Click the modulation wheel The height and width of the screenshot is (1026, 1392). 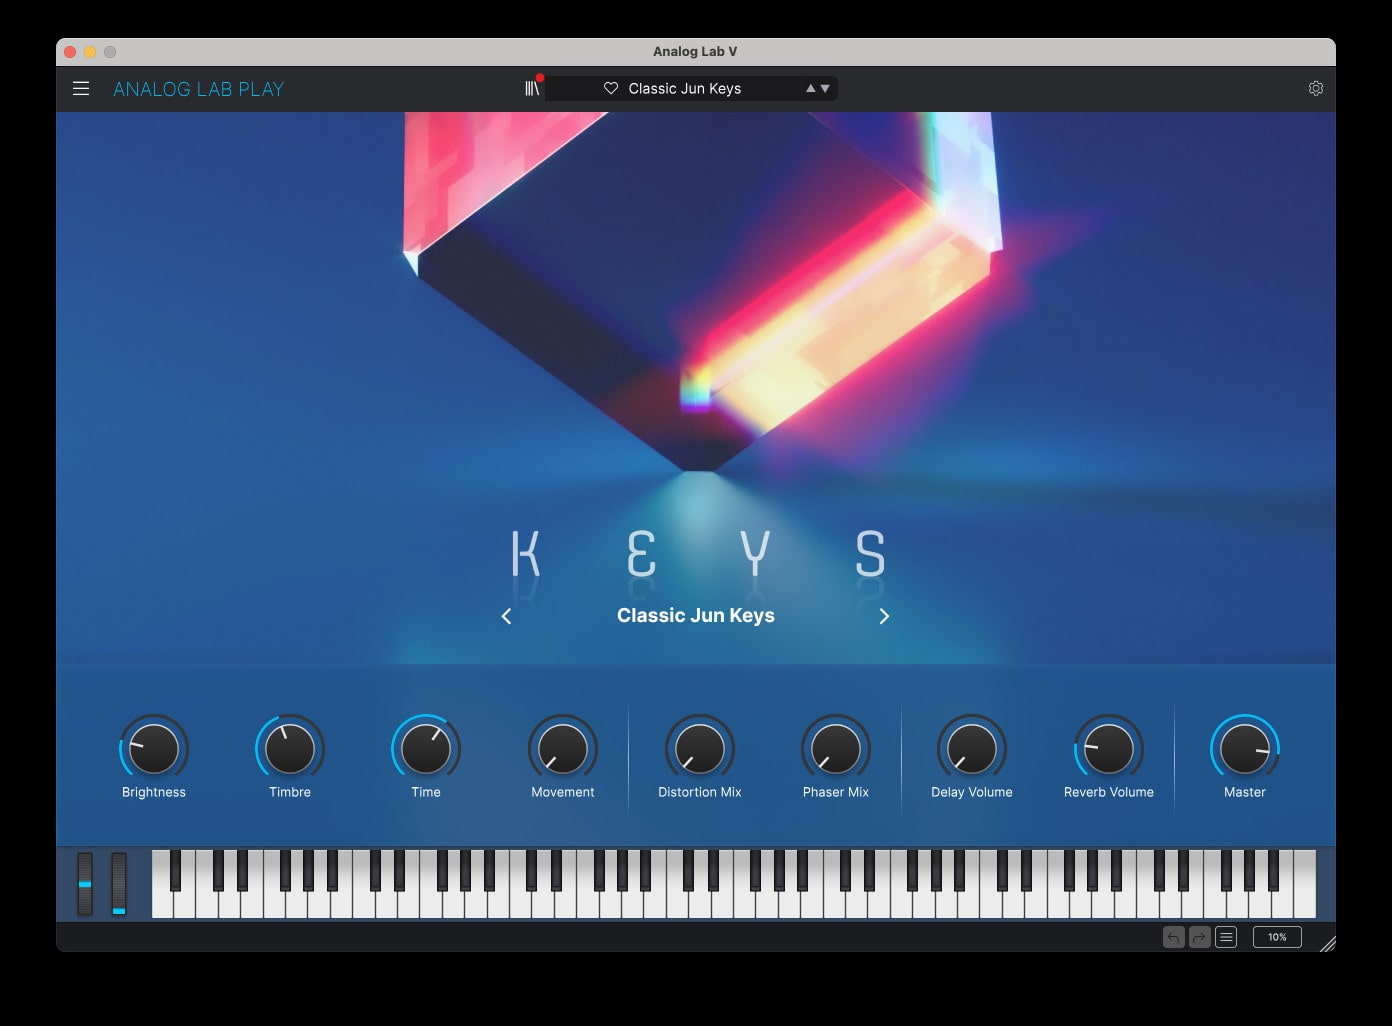point(119,884)
